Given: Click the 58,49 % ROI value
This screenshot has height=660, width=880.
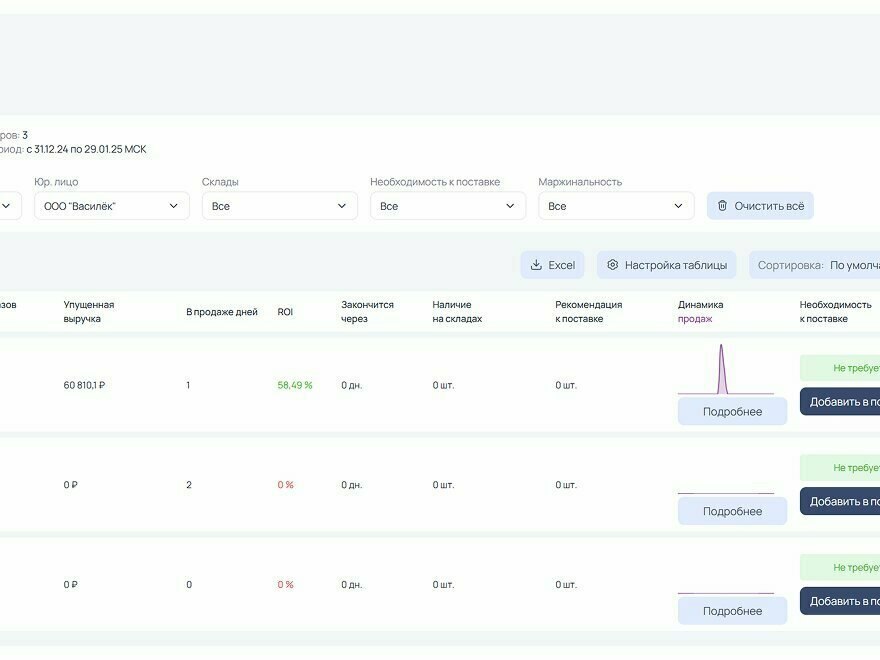Looking at the screenshot, I should point(295,385).
